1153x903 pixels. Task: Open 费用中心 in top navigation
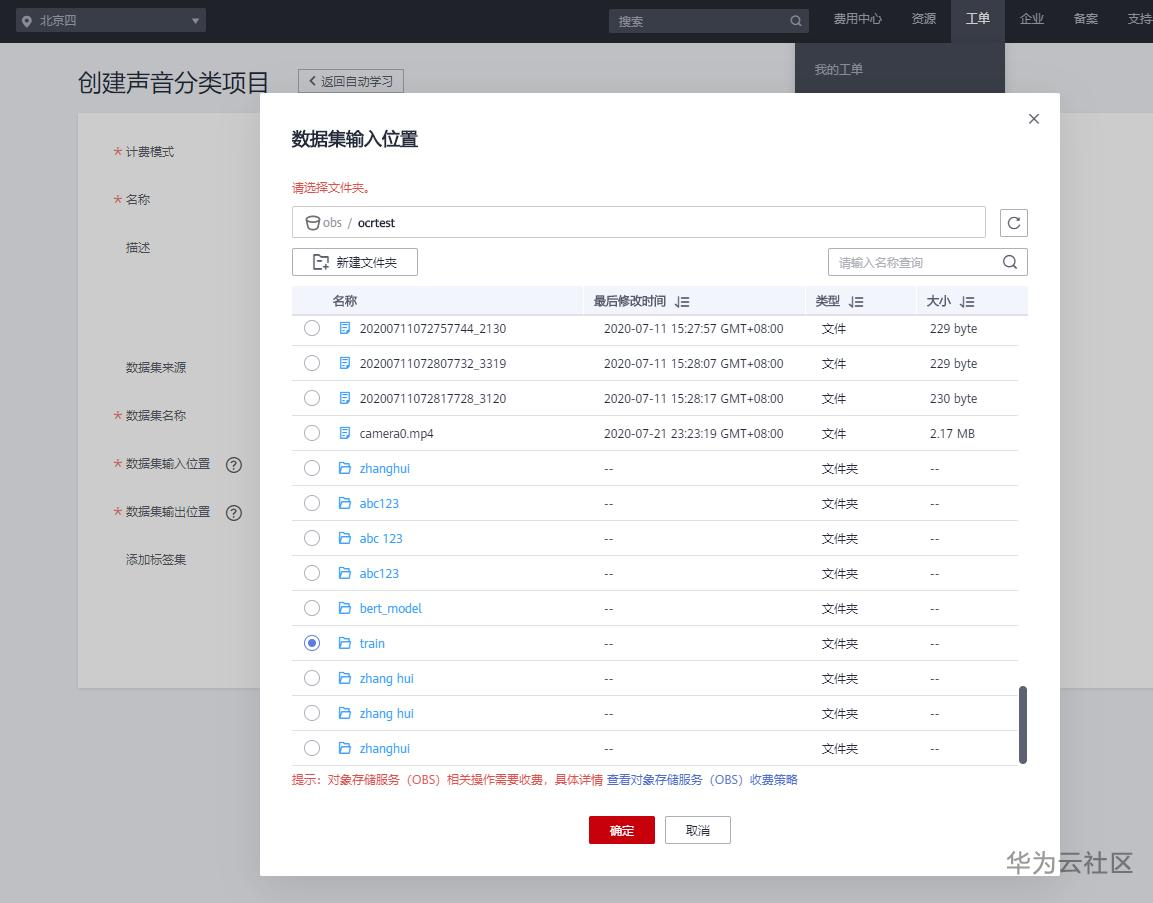[857, 19]
